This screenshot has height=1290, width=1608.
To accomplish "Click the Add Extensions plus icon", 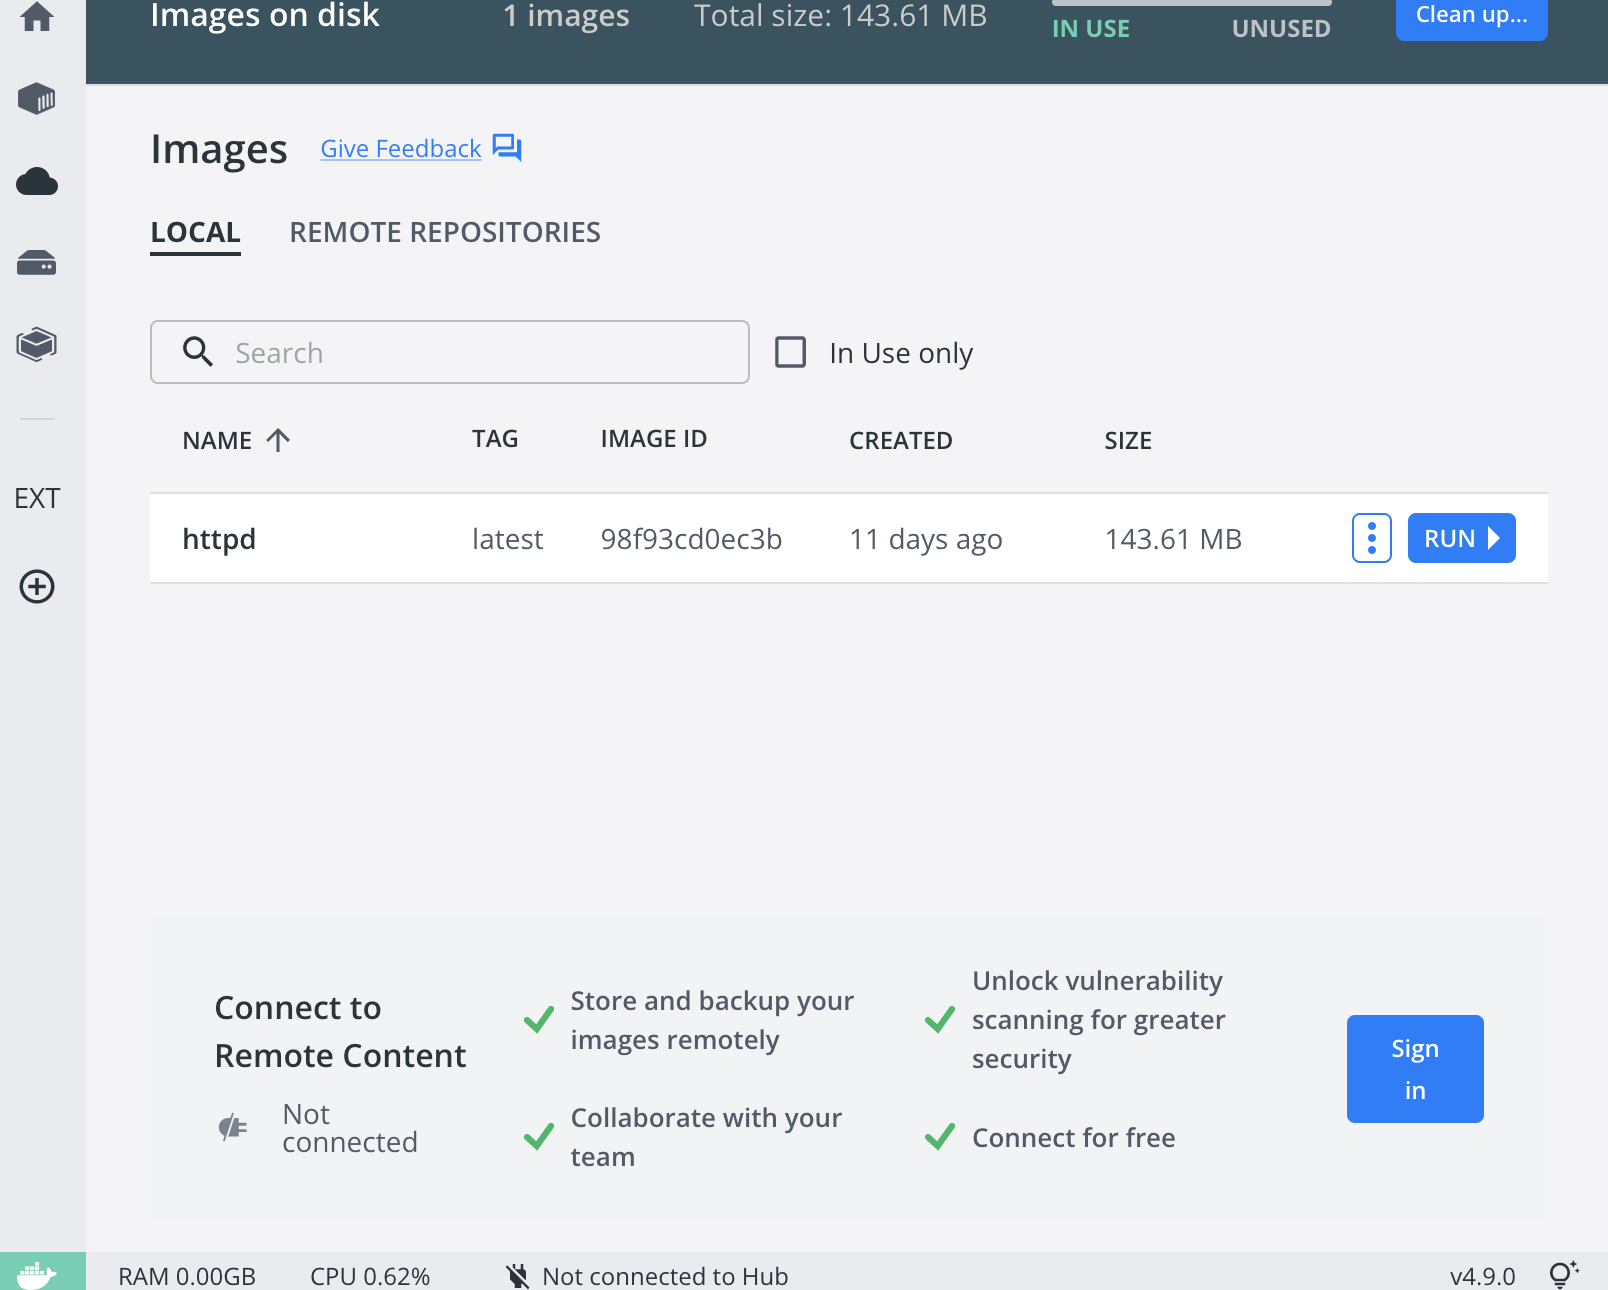I will (37, 587).
